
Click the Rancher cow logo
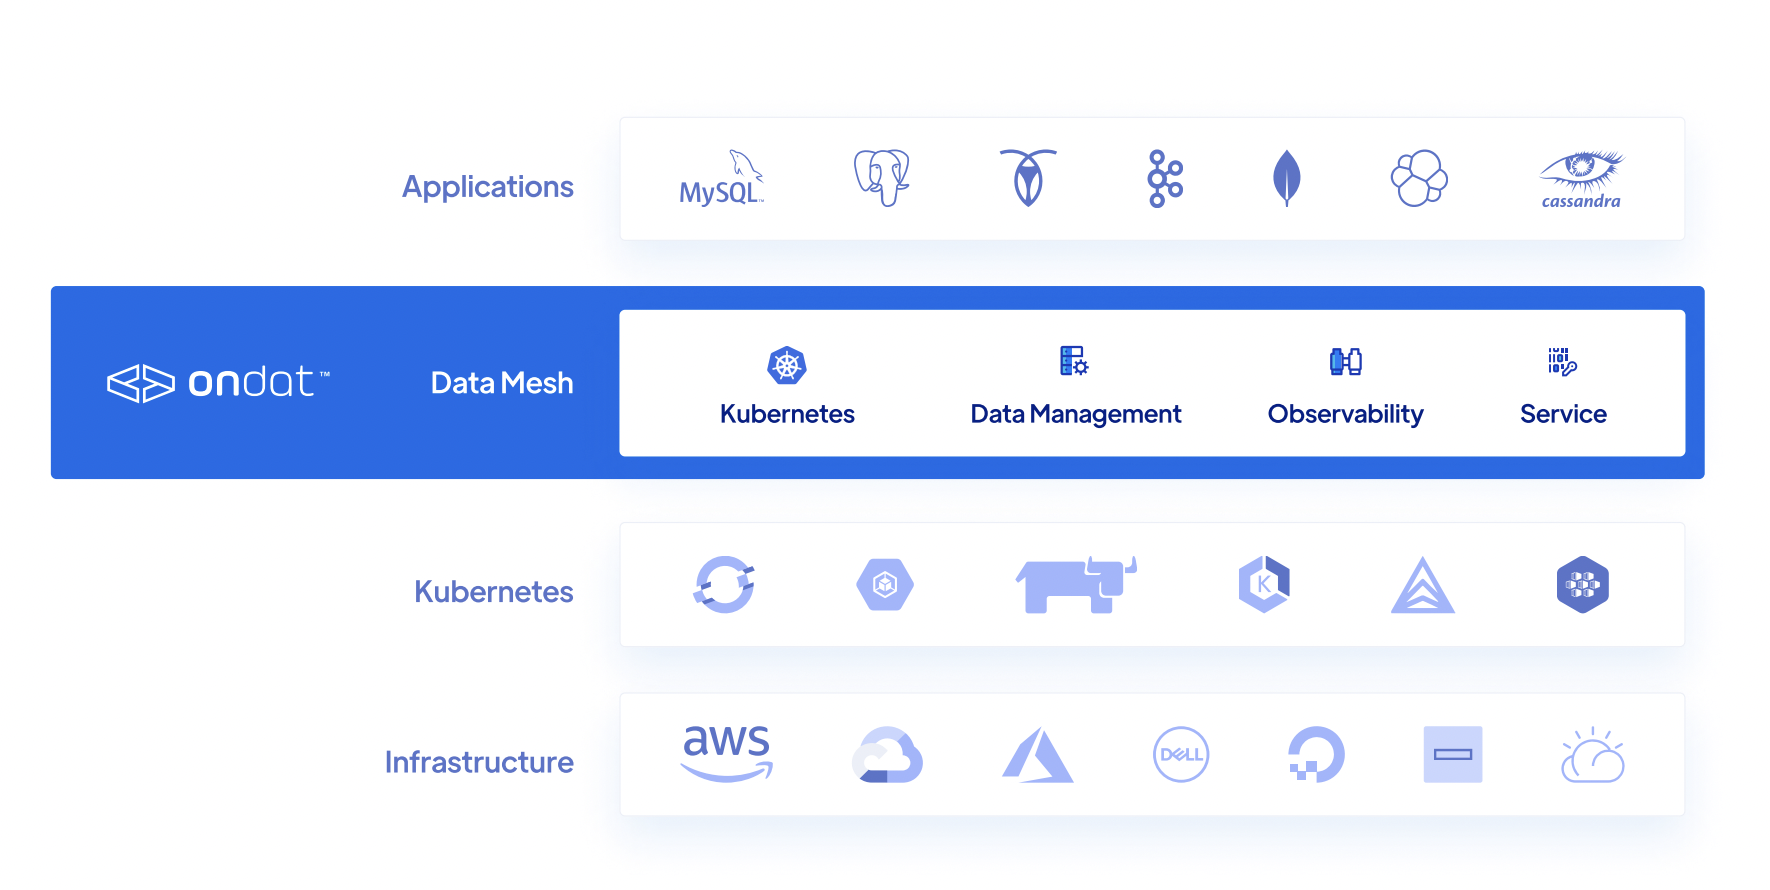click(x=1076, y=585)
